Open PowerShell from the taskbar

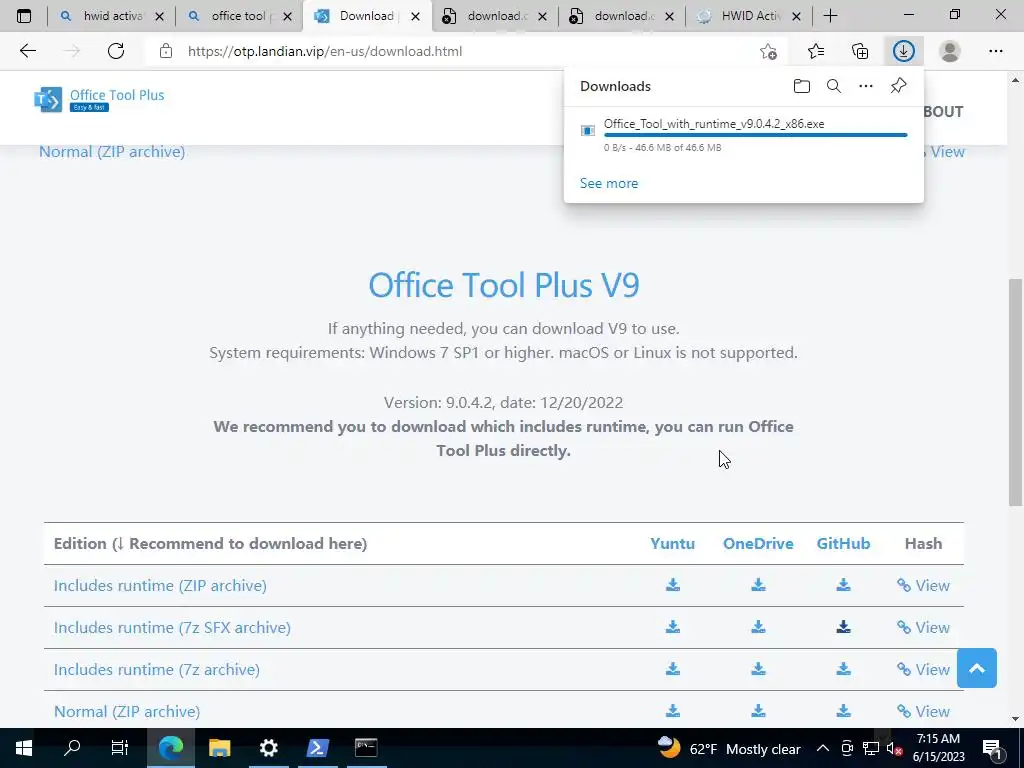(x=317, y=748)
